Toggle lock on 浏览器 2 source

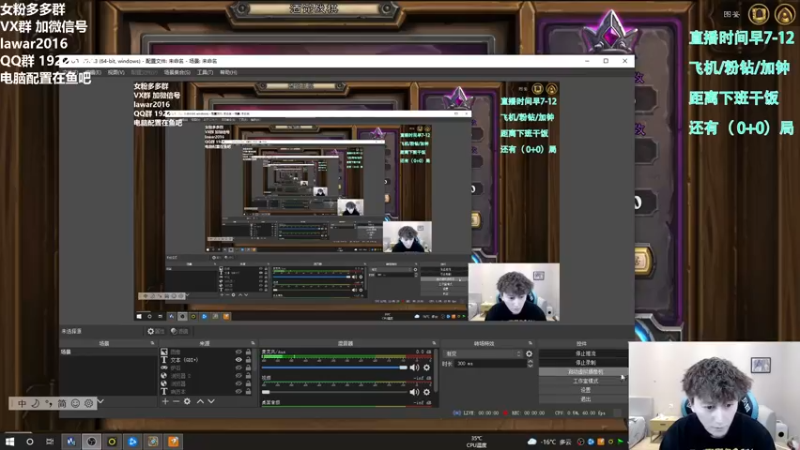tap(248, 376)
